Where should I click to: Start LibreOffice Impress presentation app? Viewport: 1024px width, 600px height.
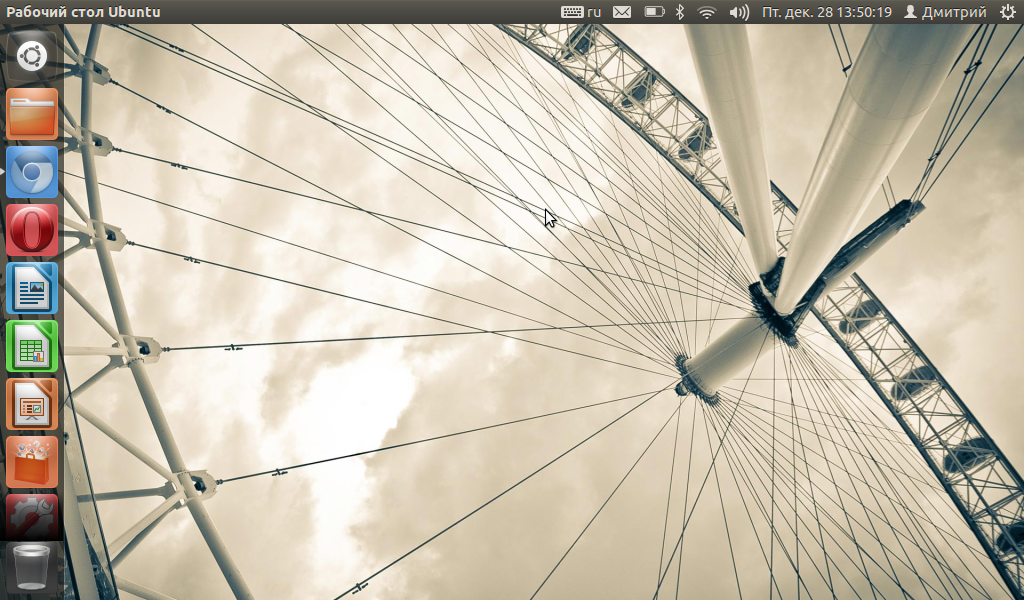pyautogui.click(x=32, y=404)
